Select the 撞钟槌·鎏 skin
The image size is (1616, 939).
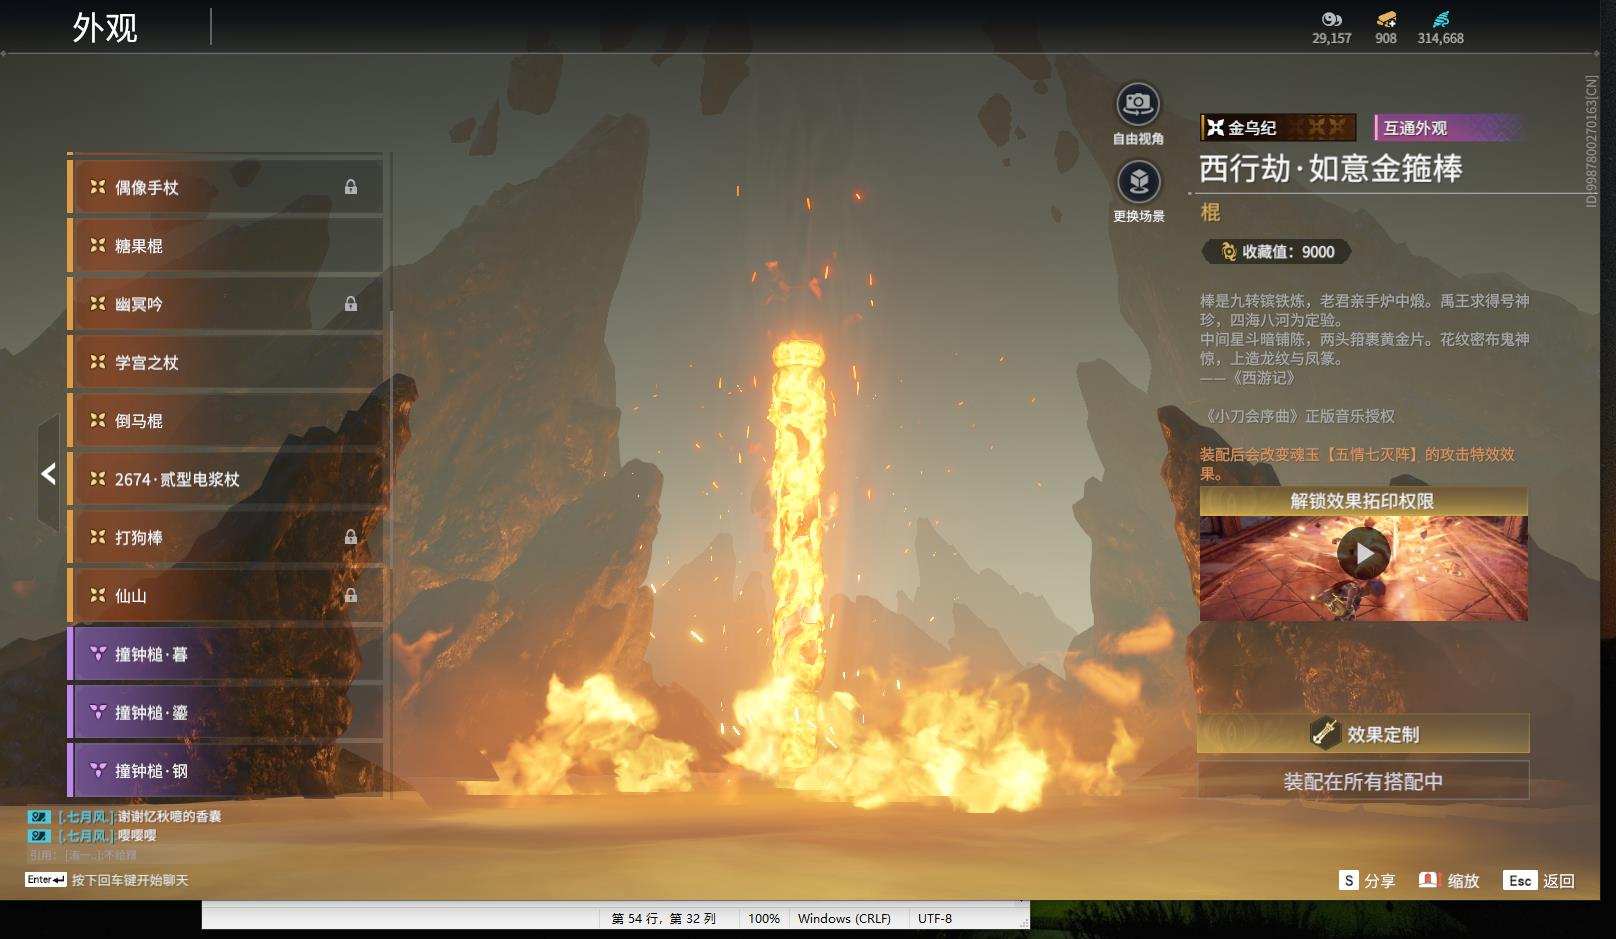pyautogui.click(x=225, y=712)
